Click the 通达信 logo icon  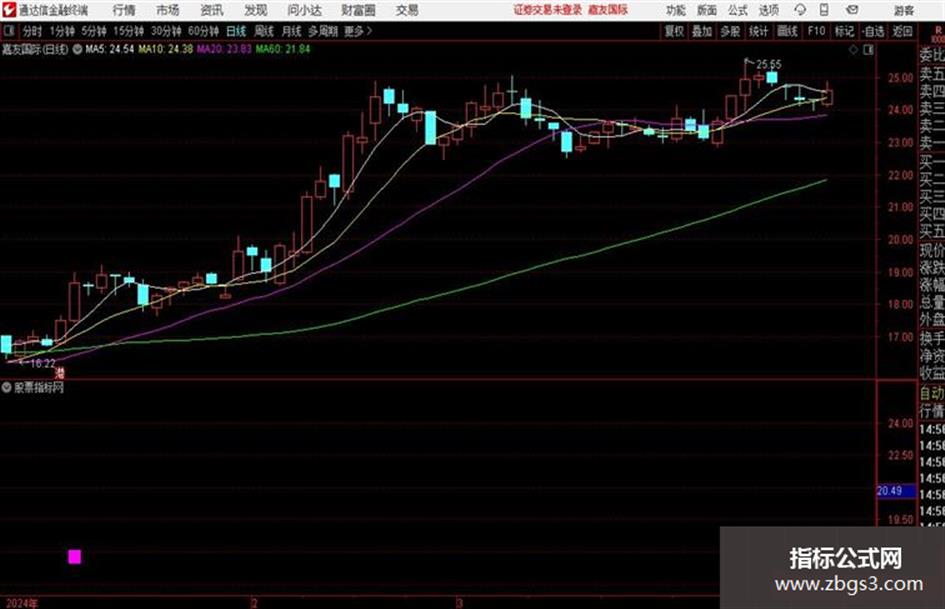click(9, 10)
